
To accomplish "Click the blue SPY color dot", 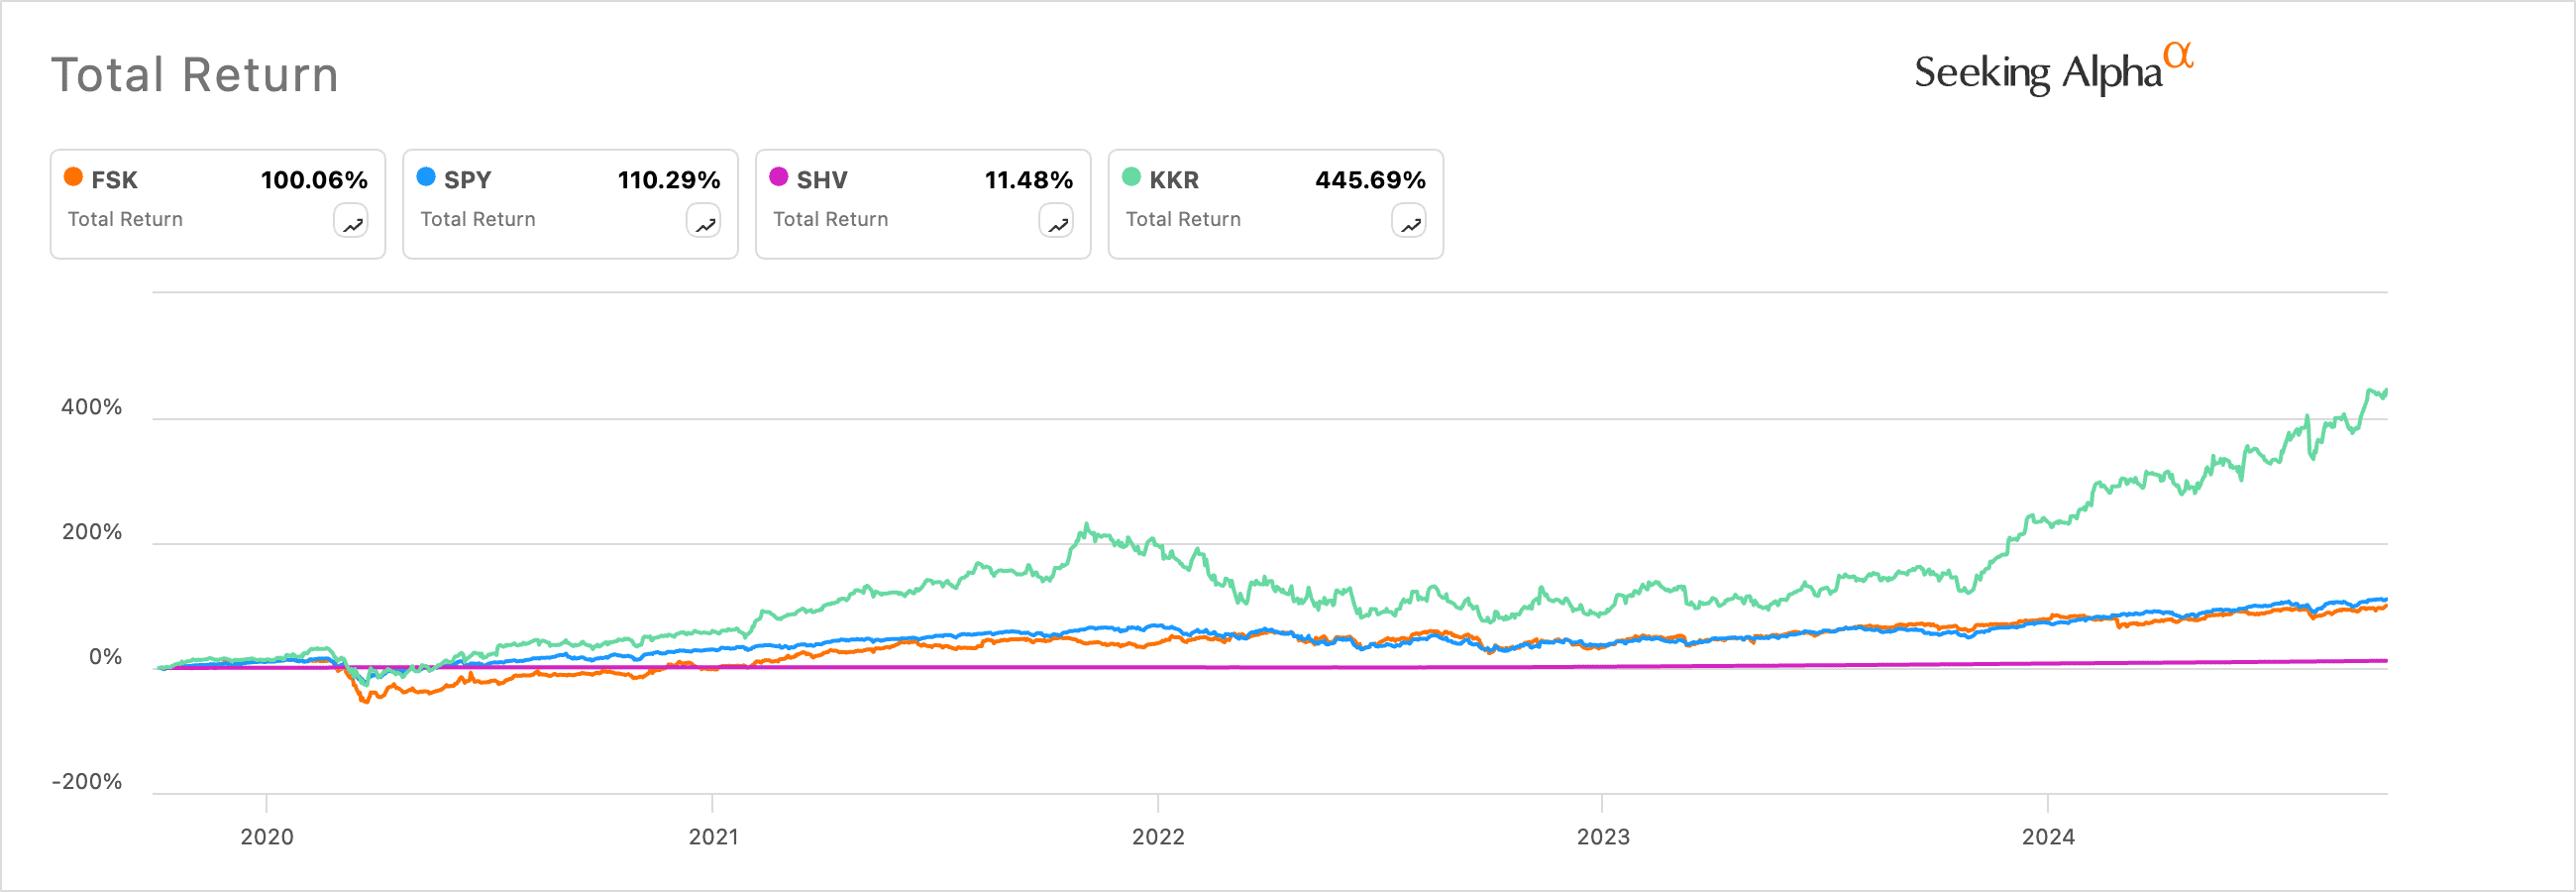I will [x=426, y=177].
